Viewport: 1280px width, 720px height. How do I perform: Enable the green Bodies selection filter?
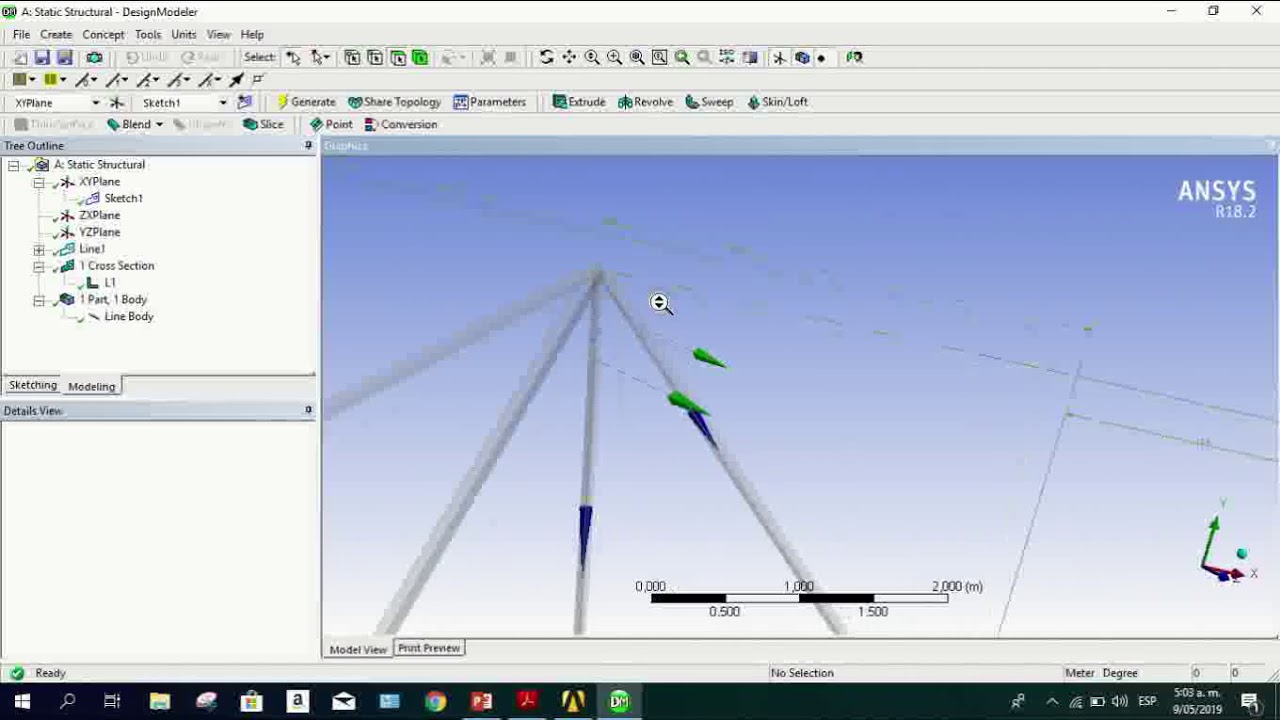420,58
